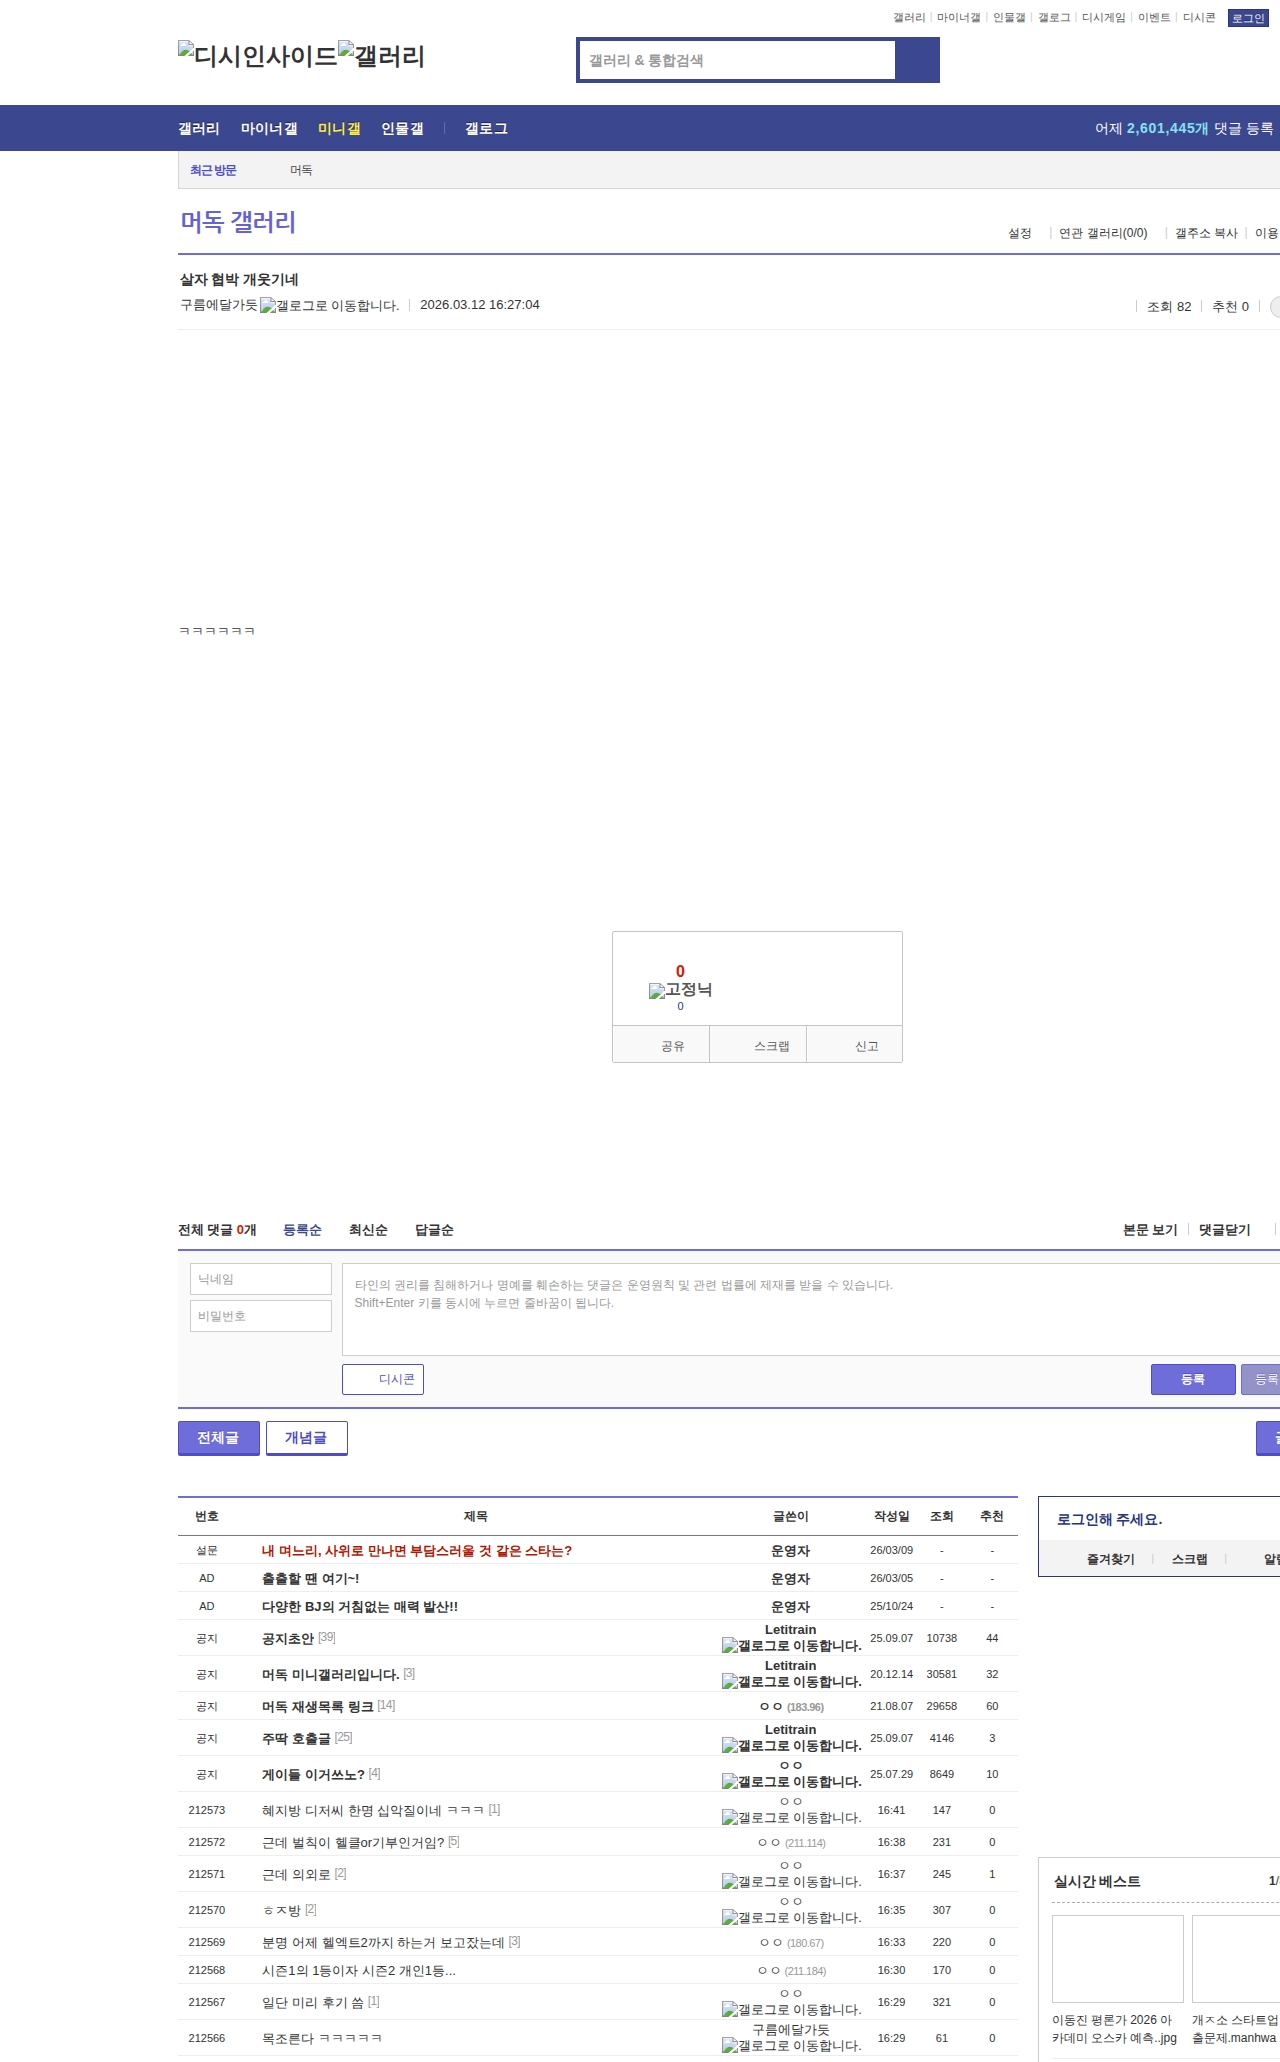The width and height of the screenshot is (1280, 2062).
Task: Click the 고정닉 recommend icon
Action: point(680,990)
